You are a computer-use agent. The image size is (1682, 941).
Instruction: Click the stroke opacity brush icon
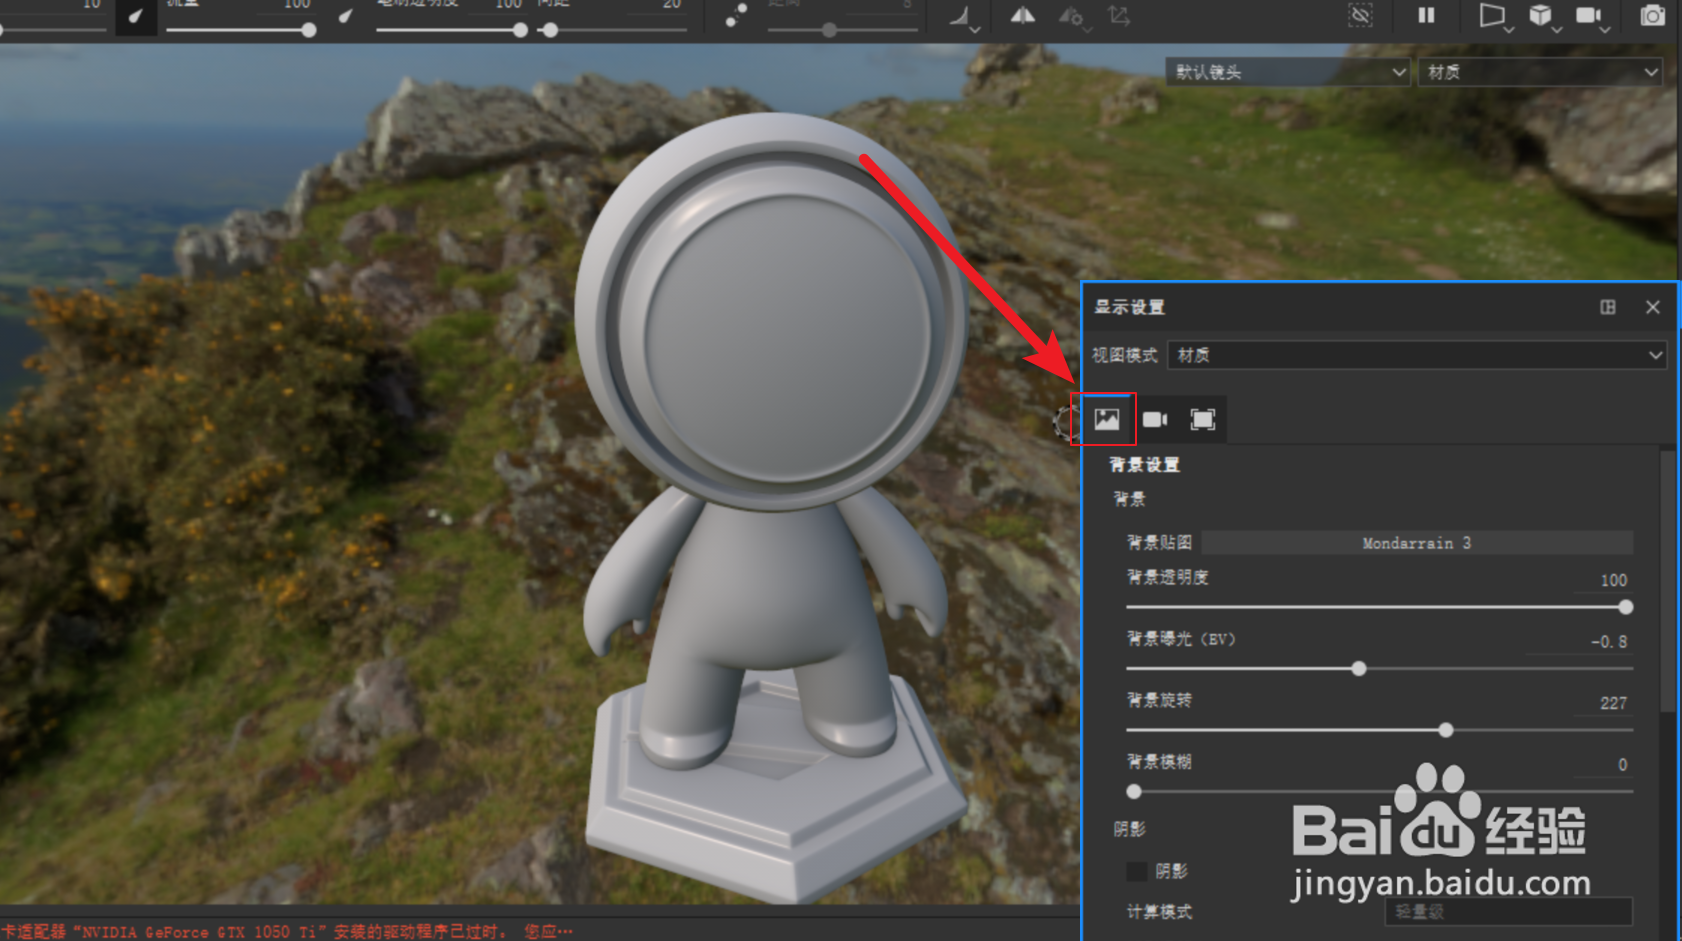346,16
